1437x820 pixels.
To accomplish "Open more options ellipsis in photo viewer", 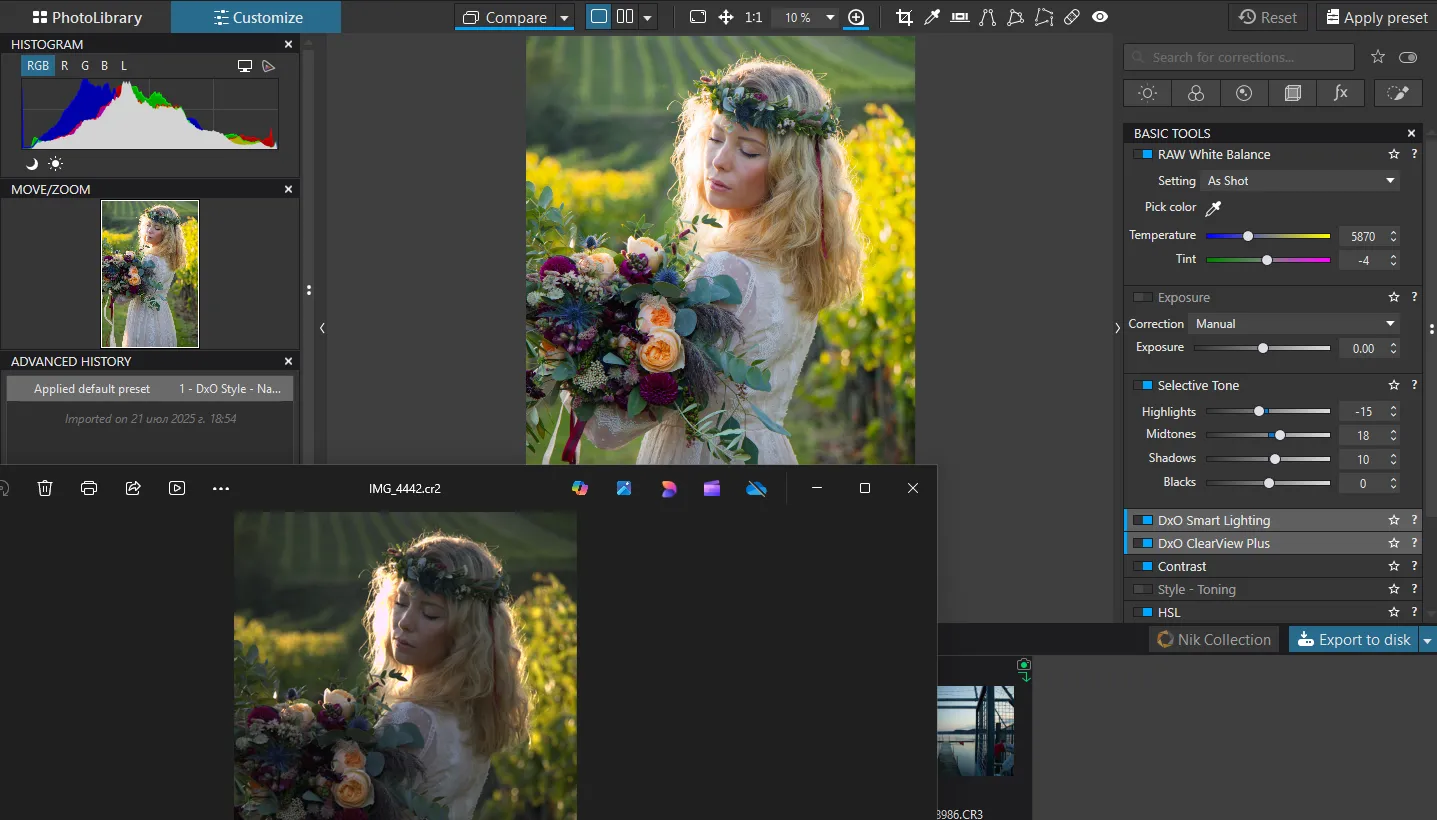I will [x=221, y=488].
